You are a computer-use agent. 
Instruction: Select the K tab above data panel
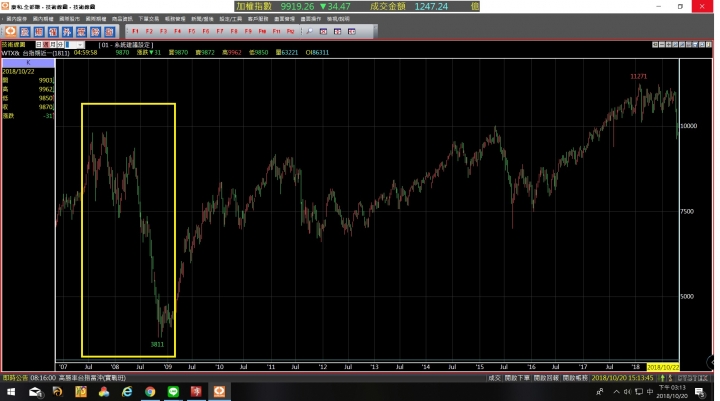pos(28,62)
